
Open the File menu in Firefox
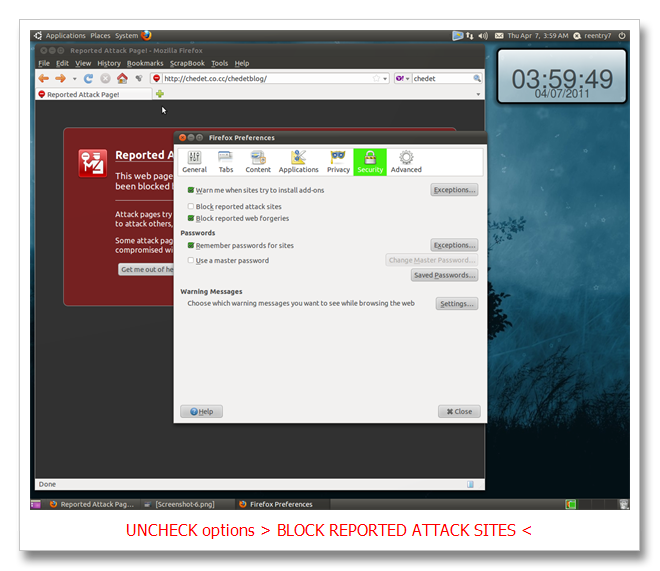[44, 63]
